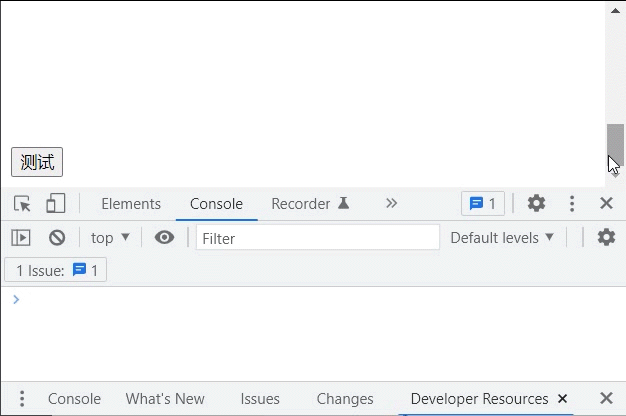Click the page's vertical scrollbar thumb
The height and width of the screenshot is (416, 626).
615,145
